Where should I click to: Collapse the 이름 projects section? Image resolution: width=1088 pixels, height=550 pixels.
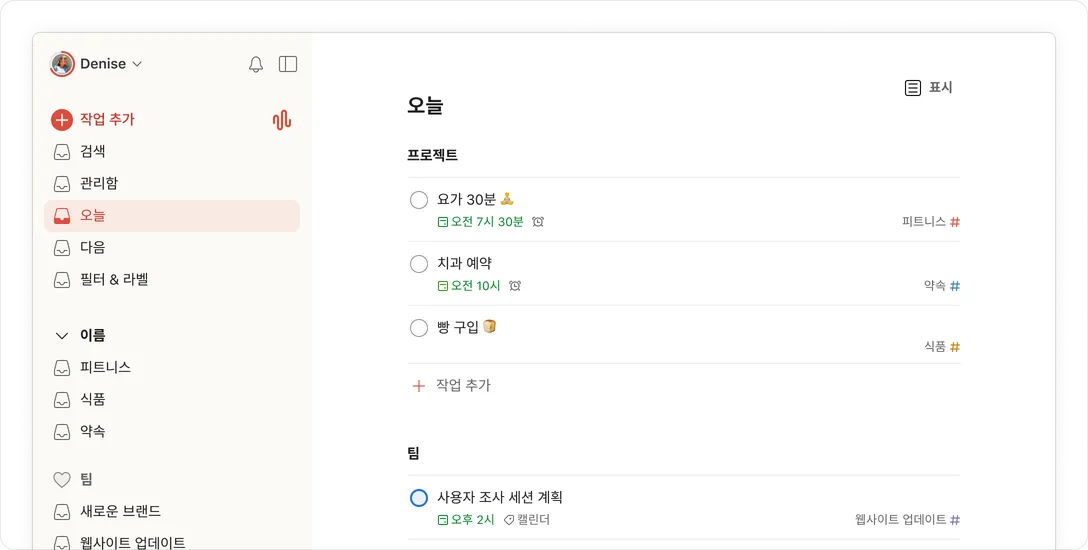62,336
